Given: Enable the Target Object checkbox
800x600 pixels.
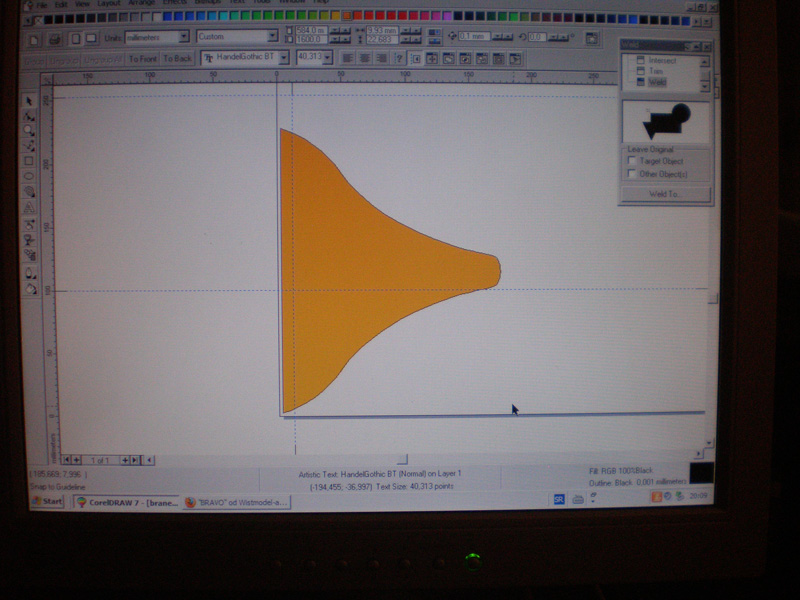Looking at the screenshot, I should [631, 160].
